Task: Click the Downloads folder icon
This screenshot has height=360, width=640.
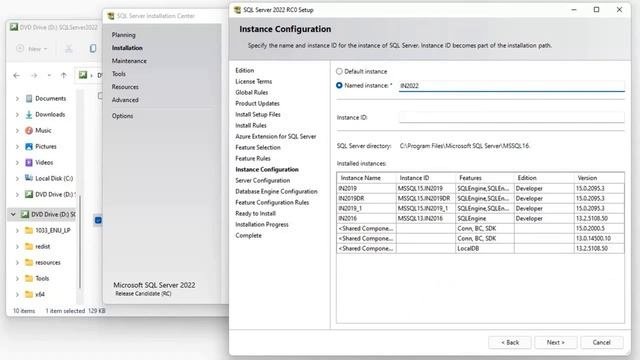Action: click(29, 115)
